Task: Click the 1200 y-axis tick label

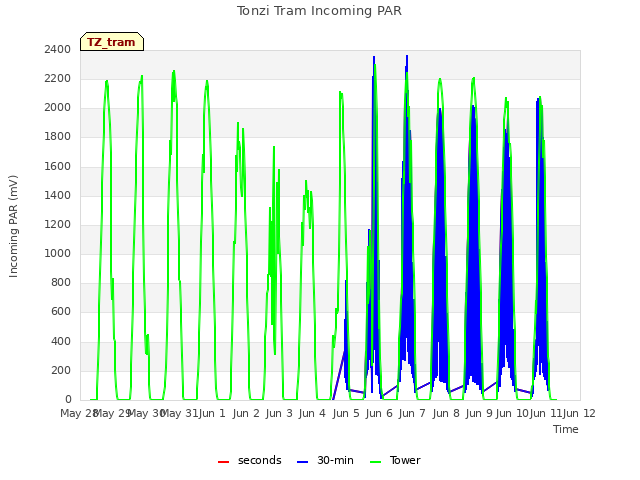Action: 58,224
